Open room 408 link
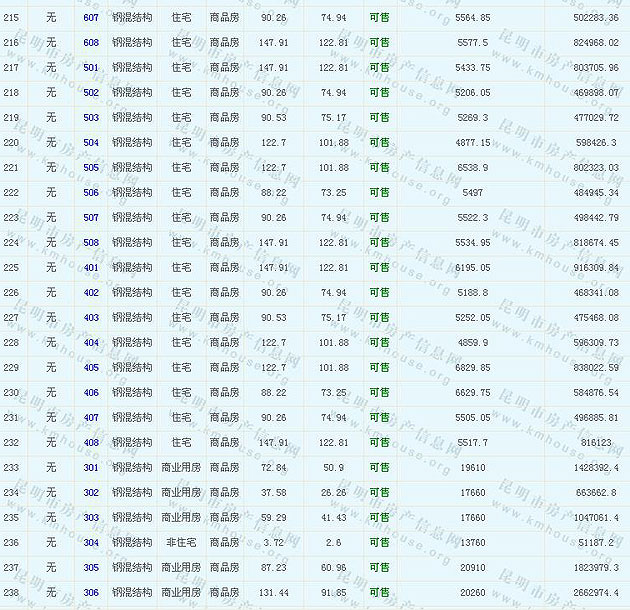630x610 pixels. (91, 443)
